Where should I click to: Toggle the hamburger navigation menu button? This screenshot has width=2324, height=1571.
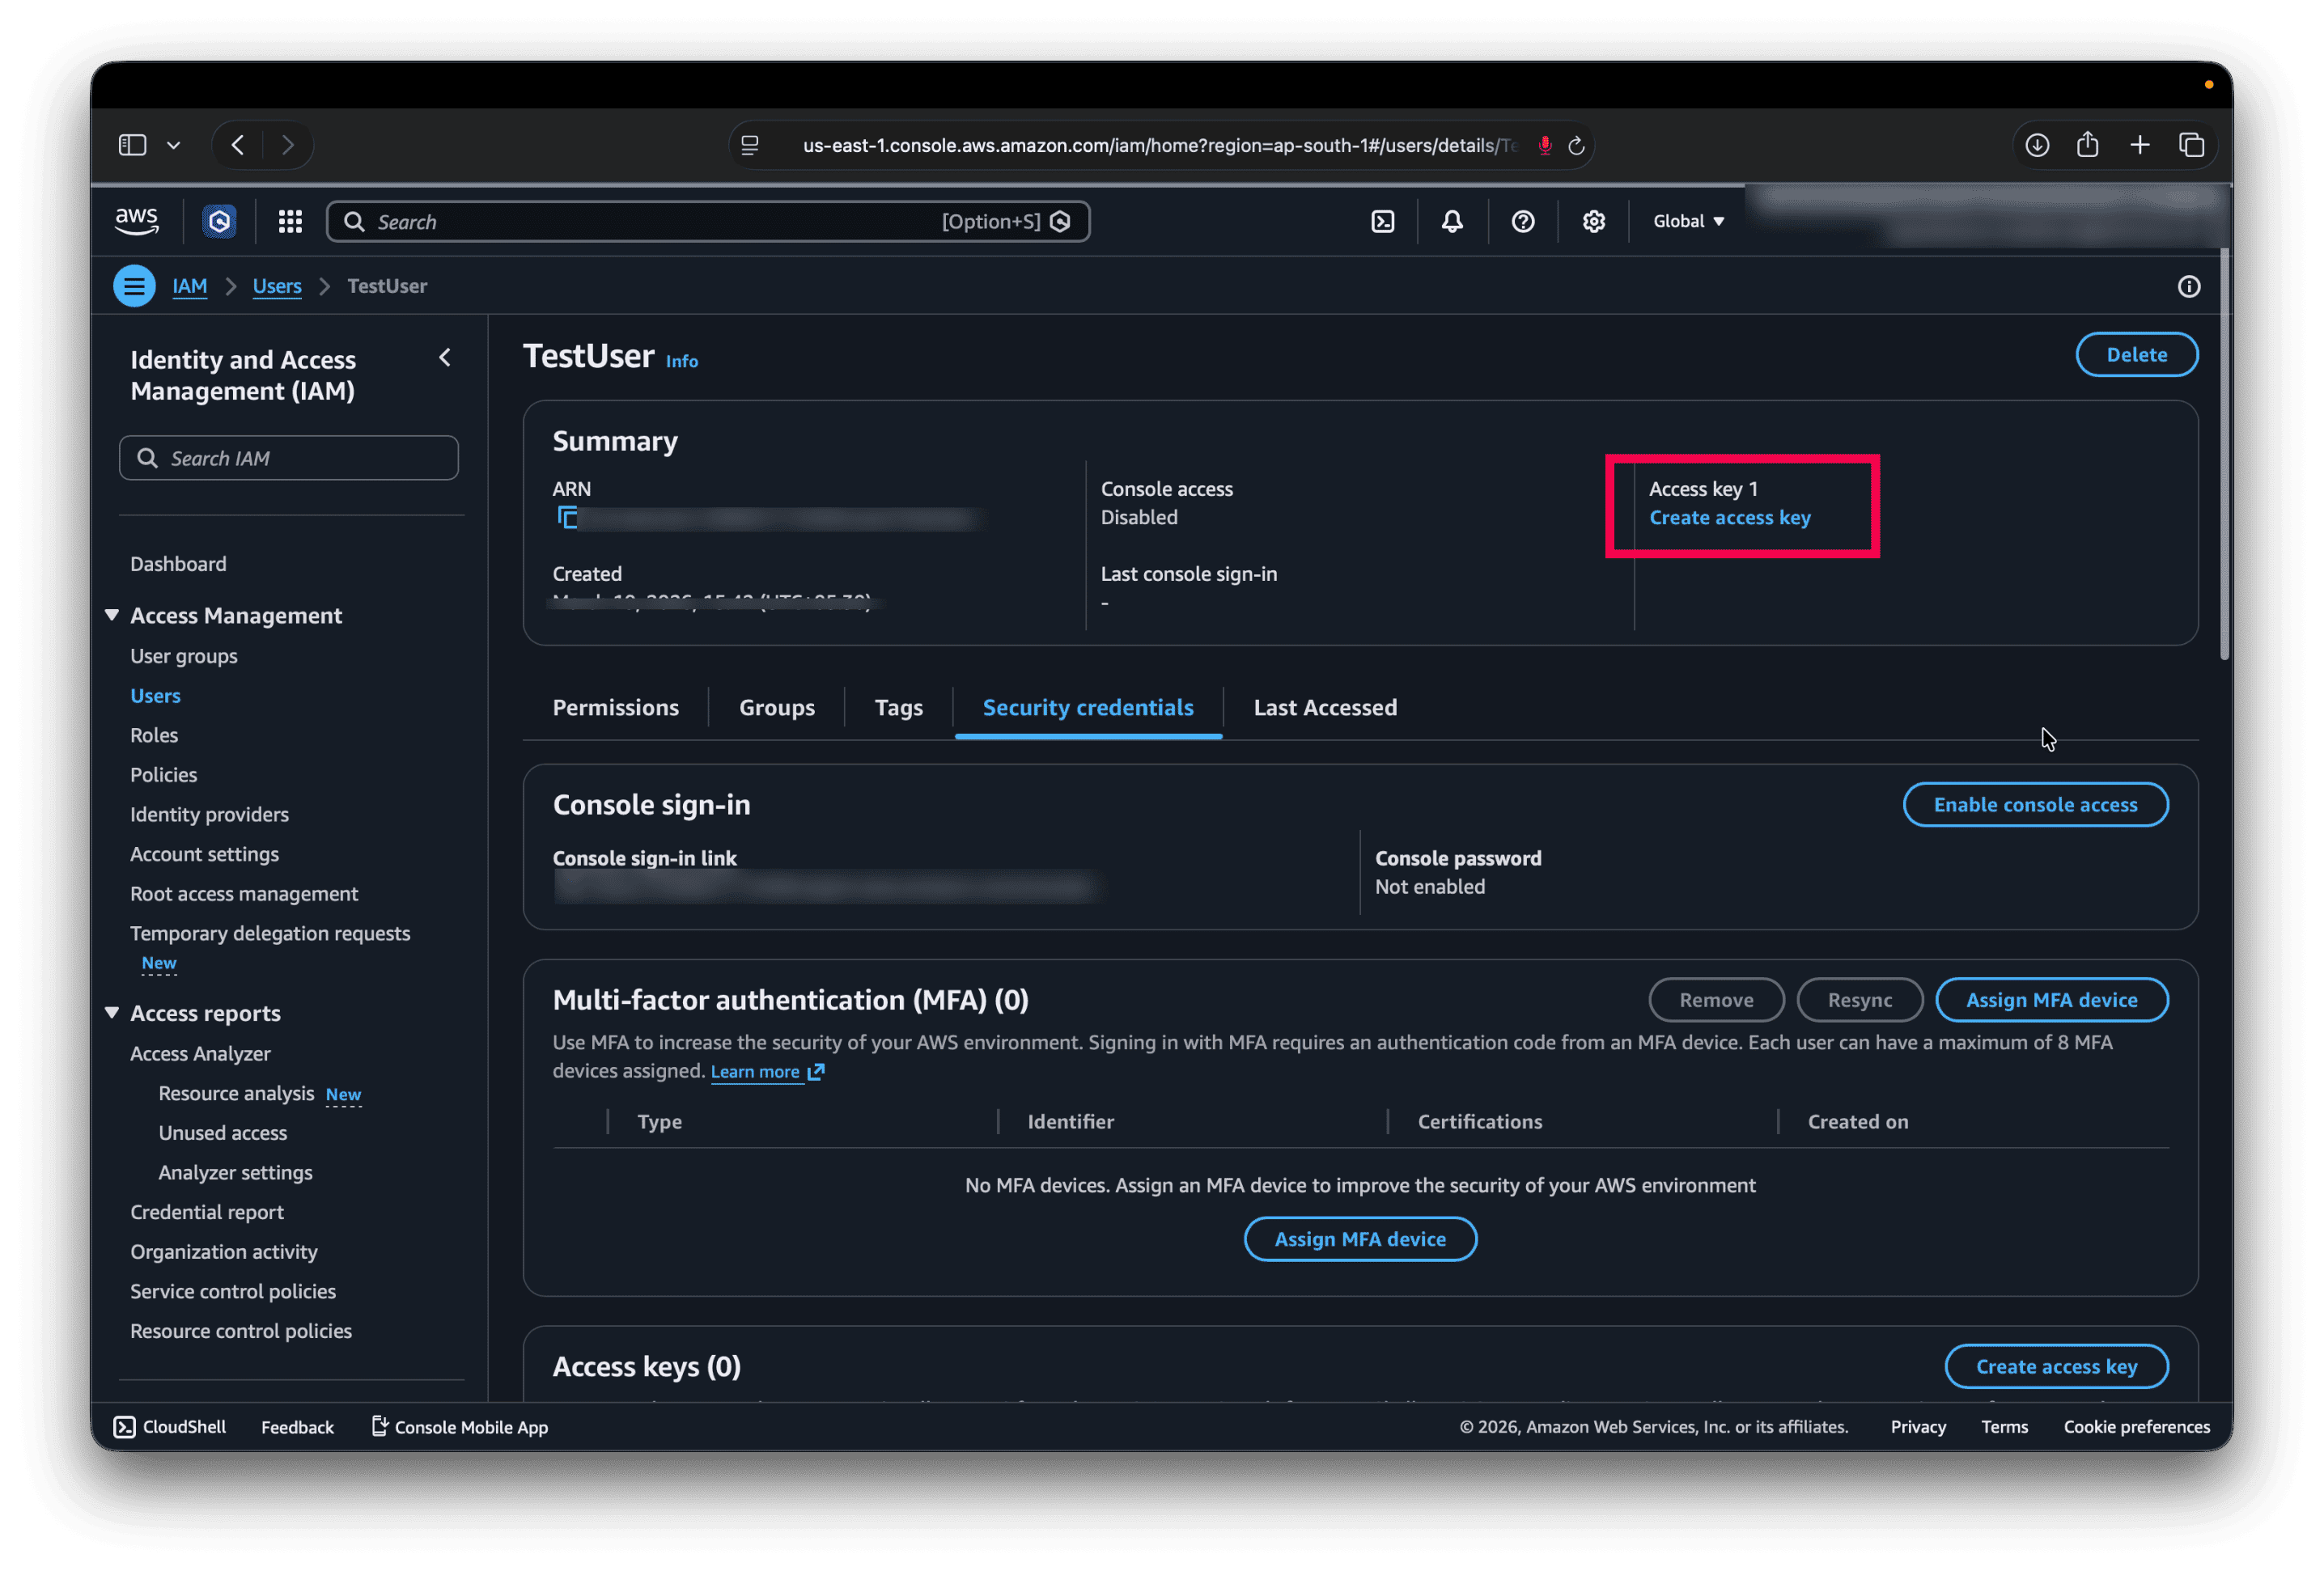[x=134, y=286]
